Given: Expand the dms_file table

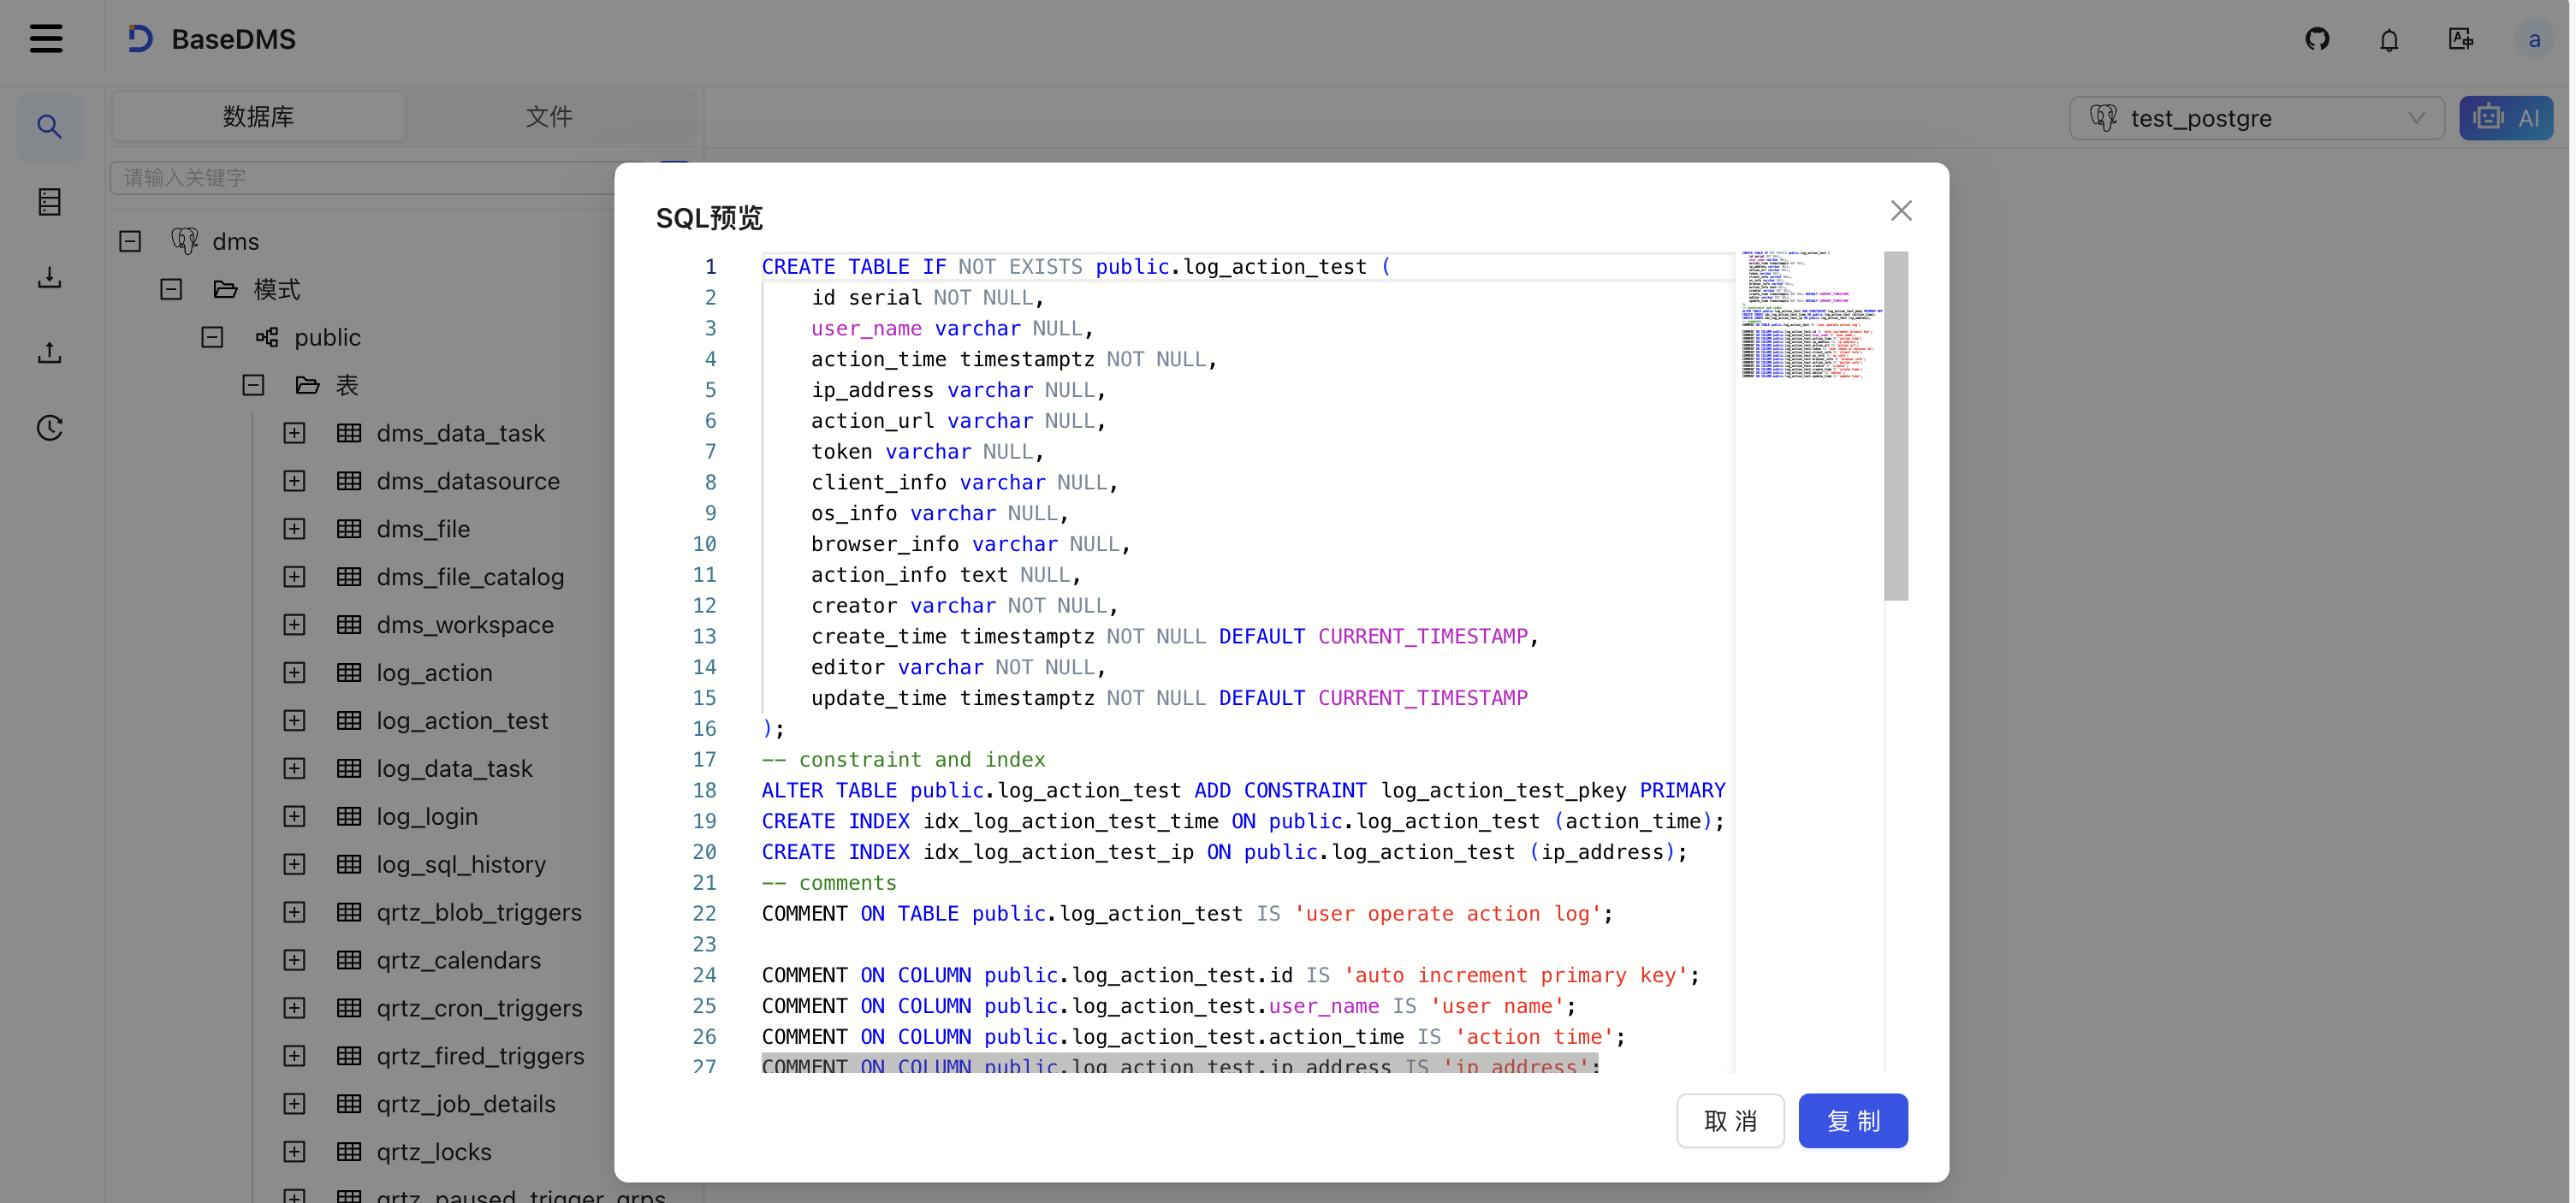Looking at the screenshot, I should (x=294, y=529).
